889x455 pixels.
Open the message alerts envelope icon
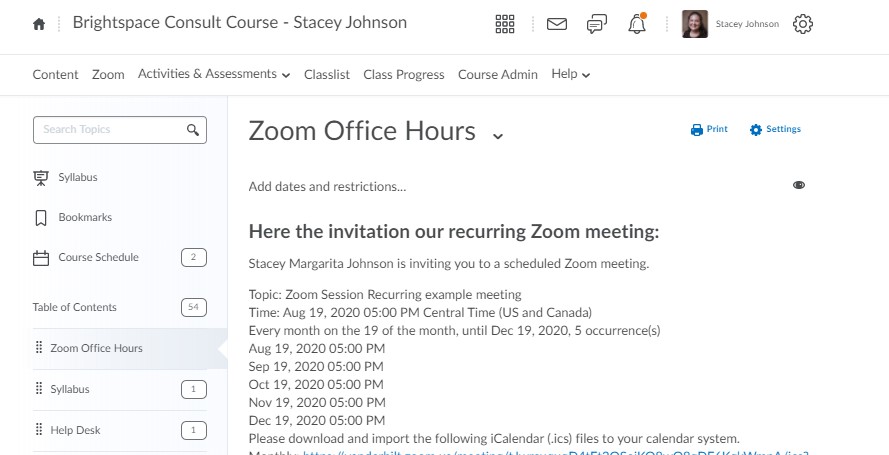click(x=557, y=24)
